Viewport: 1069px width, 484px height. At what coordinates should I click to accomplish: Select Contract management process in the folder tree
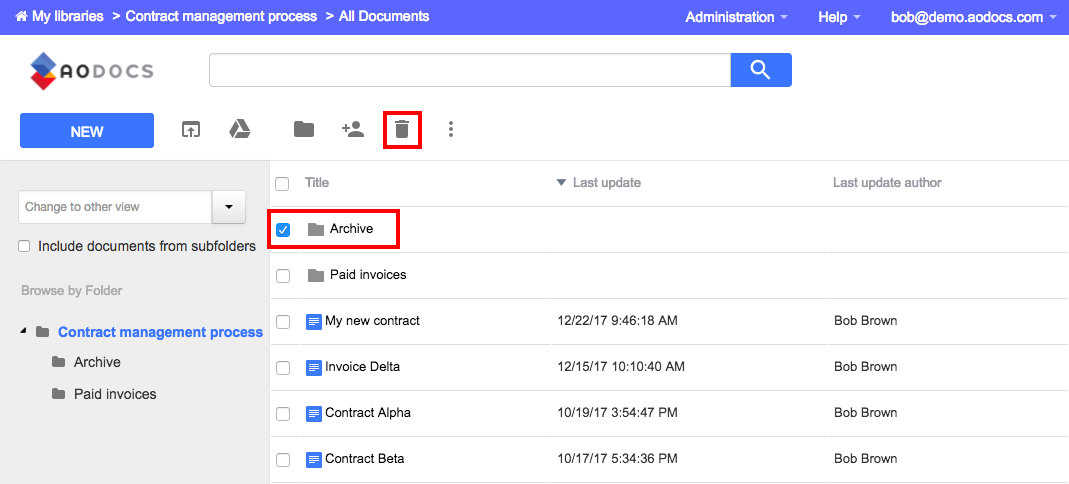(160, 332)
